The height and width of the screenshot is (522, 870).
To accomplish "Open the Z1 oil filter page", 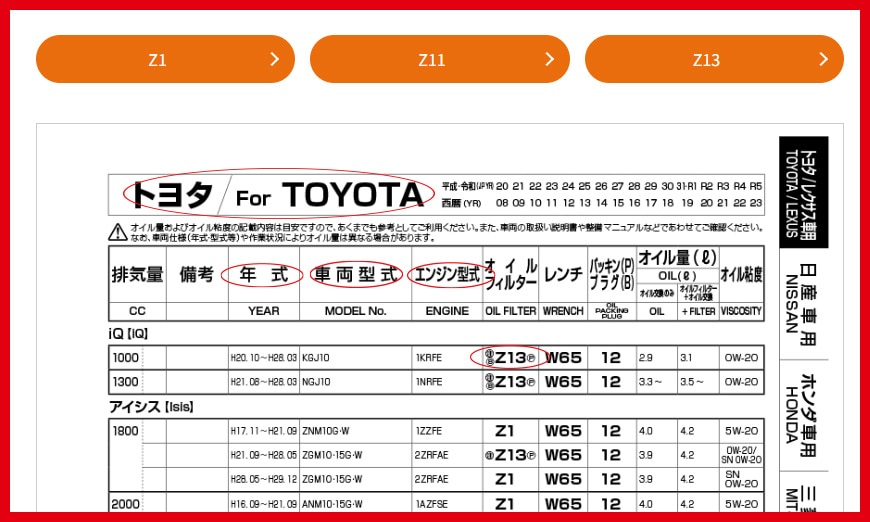I will tap(158, 59).
